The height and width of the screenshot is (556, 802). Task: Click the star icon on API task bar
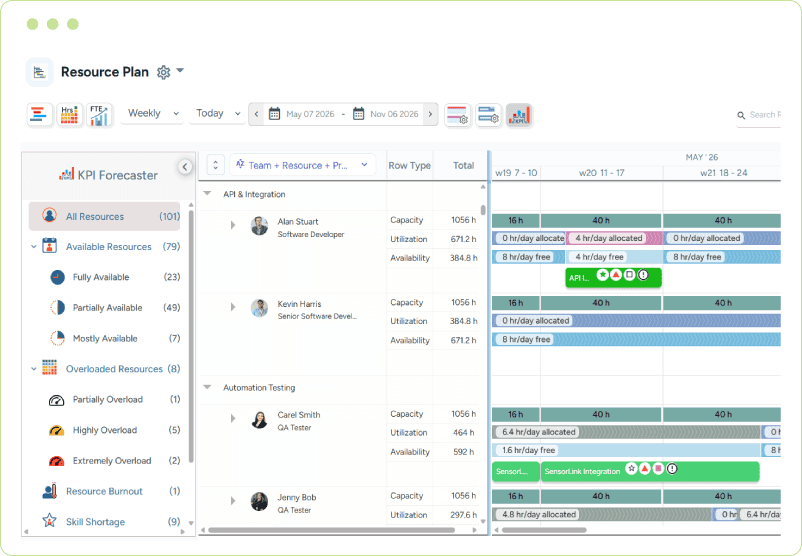(603, 275)
